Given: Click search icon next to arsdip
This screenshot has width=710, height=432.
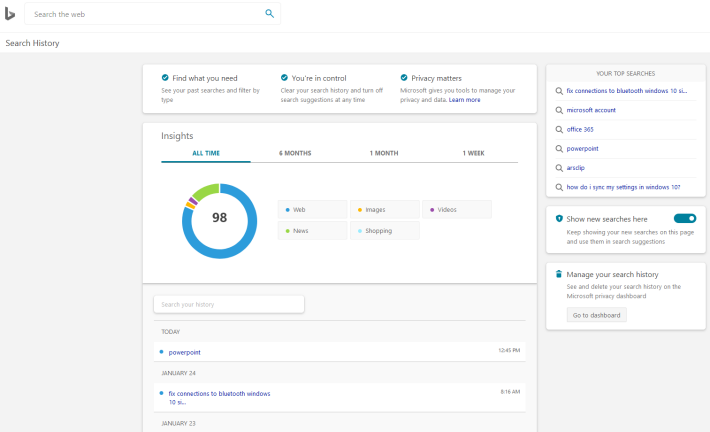Looking at the screenshot, I should [x=559, y=168].
